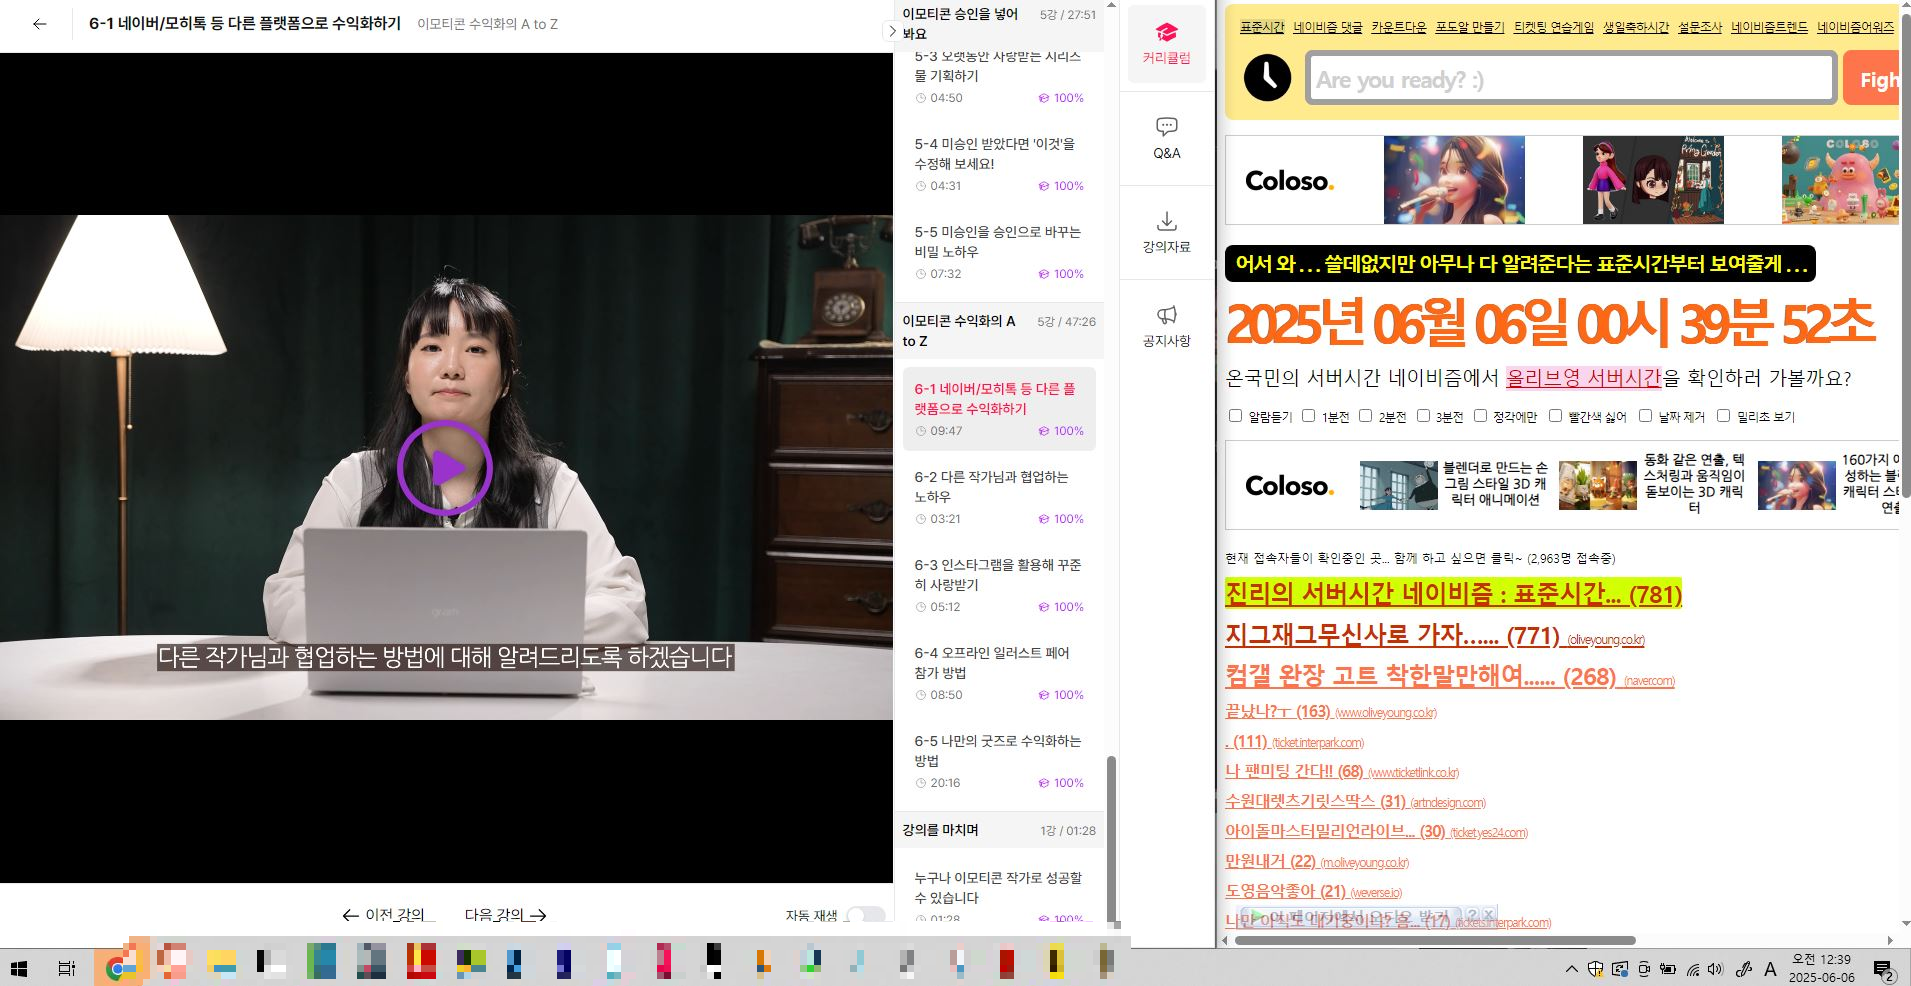
Task: Open the Wi-Fi network tray icon
Action: (1693, 969)
